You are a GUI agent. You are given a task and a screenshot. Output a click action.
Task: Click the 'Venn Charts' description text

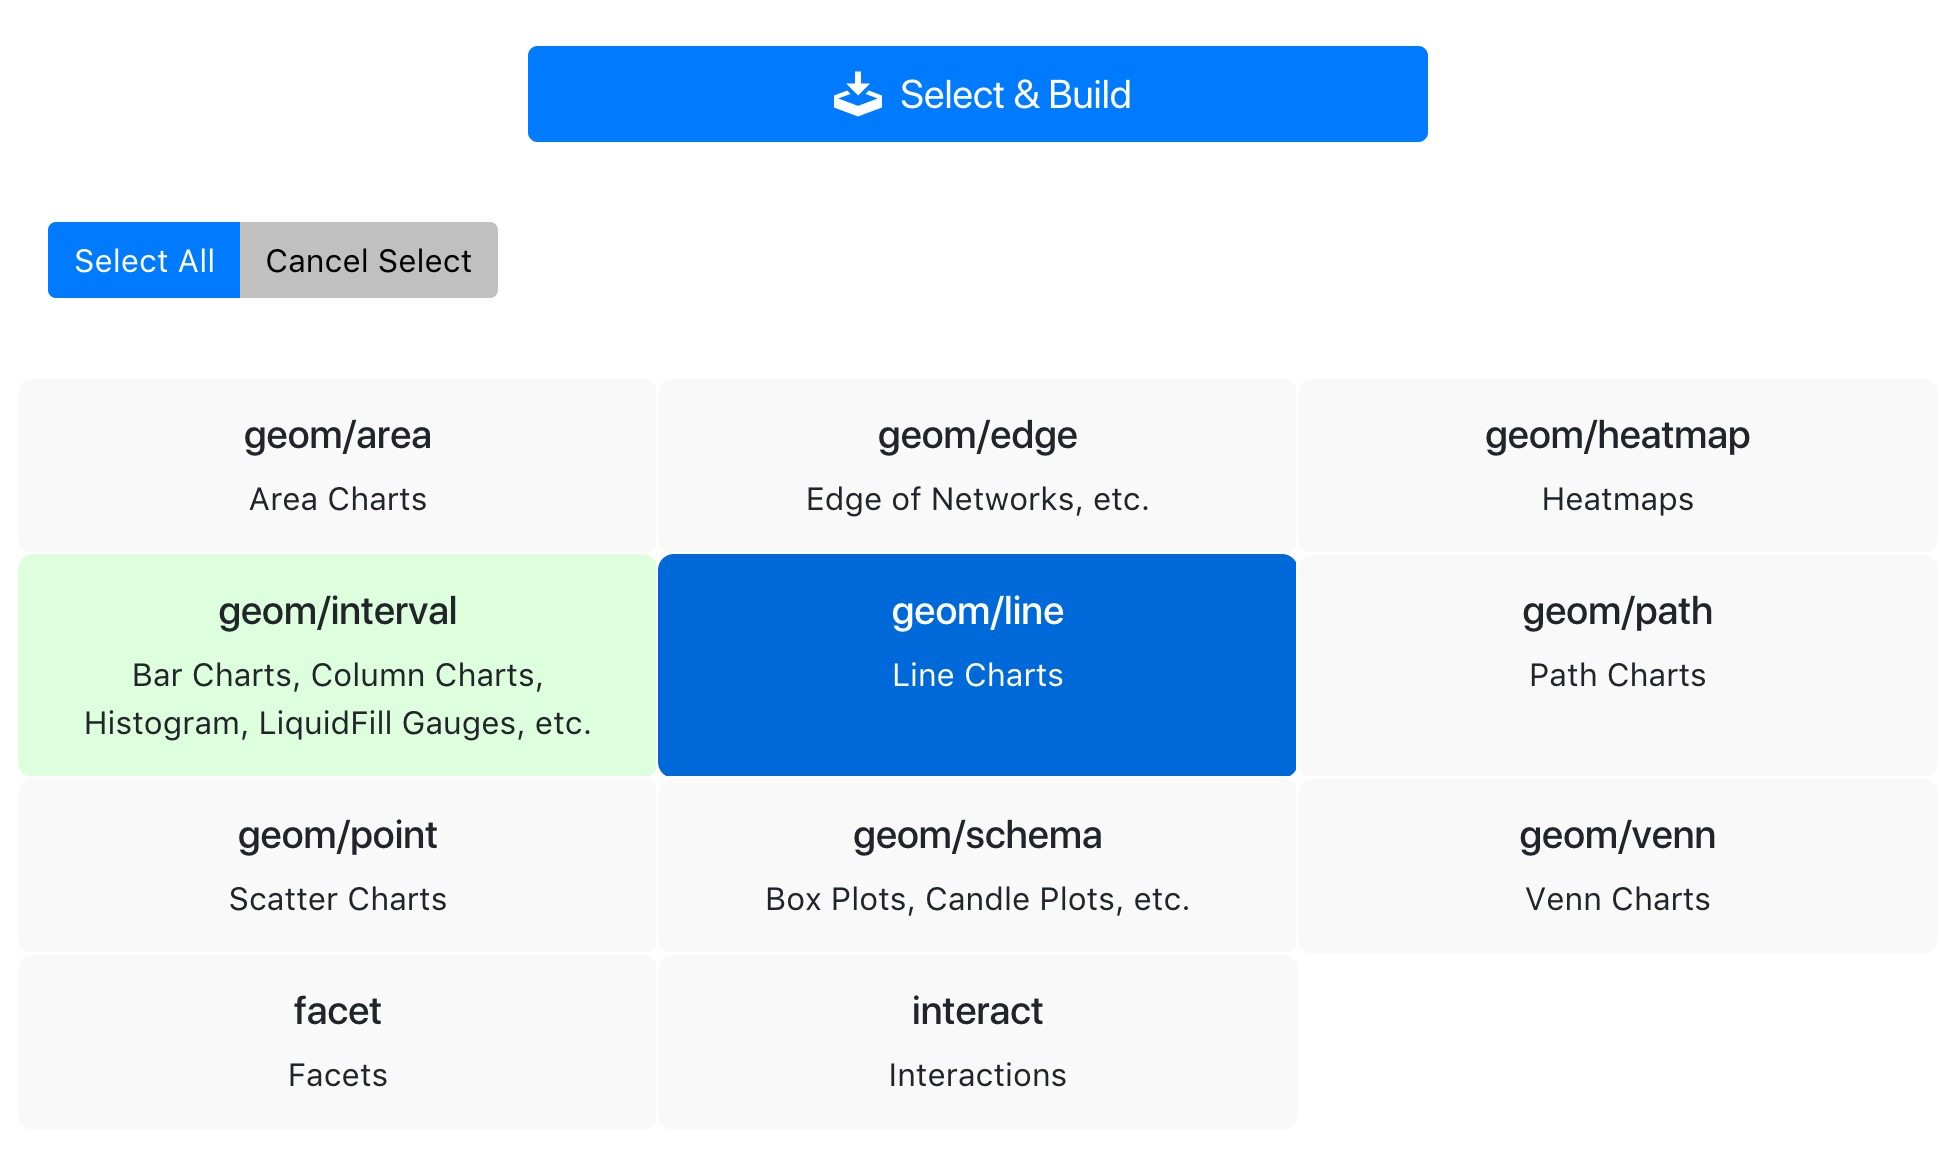pyautogui.click(x=1617, y=899)
